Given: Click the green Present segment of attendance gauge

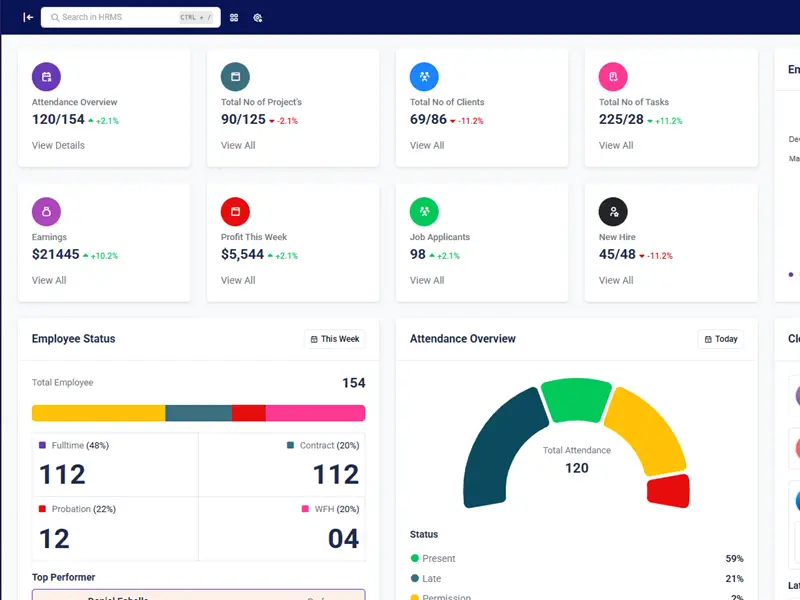Looking at the screenshot, I should 575,400.
